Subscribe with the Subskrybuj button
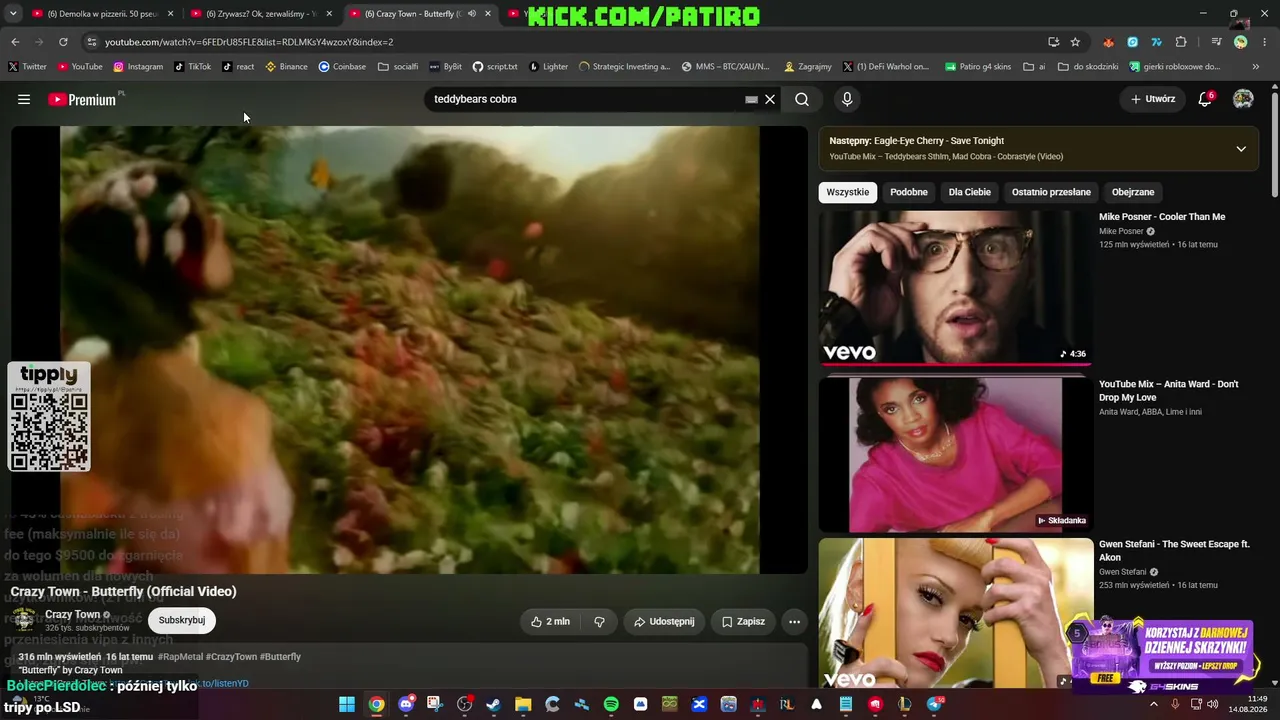This screenshot has width=1280, height=720. pyautogui.click(x=182, y=620)
